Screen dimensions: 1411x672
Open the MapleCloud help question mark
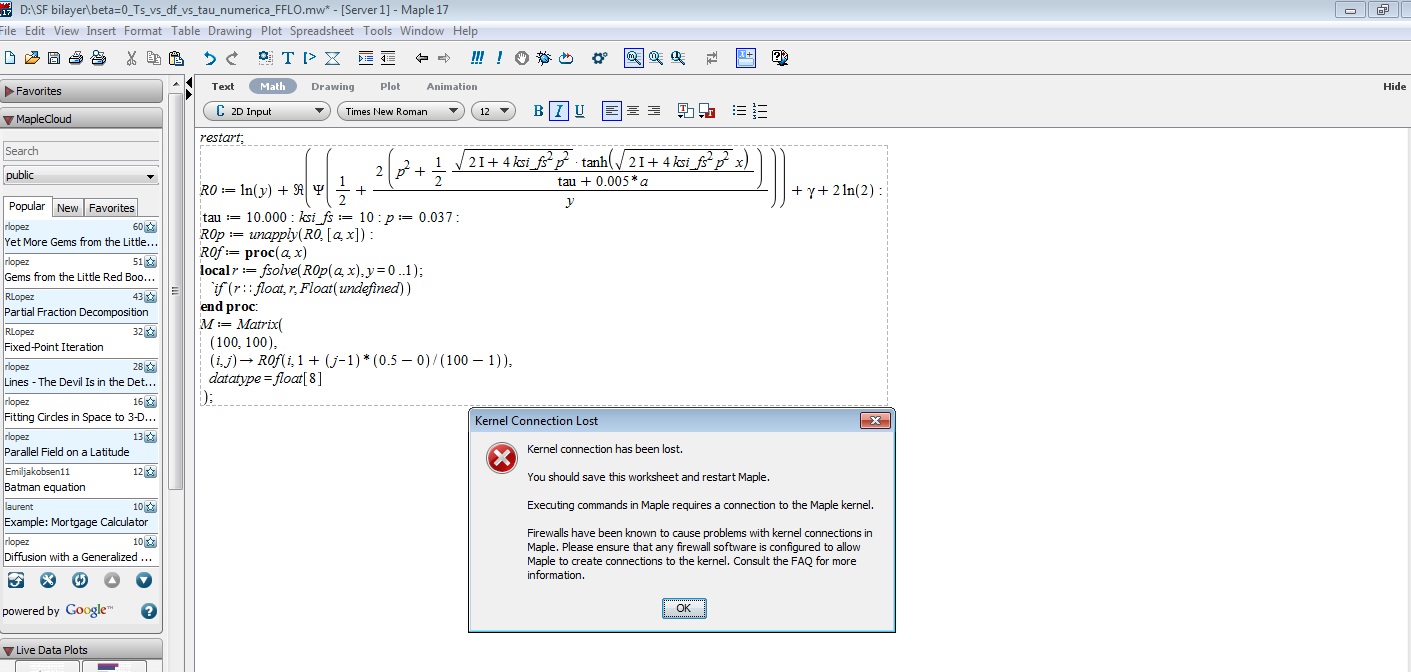click(x=149, y=611)
